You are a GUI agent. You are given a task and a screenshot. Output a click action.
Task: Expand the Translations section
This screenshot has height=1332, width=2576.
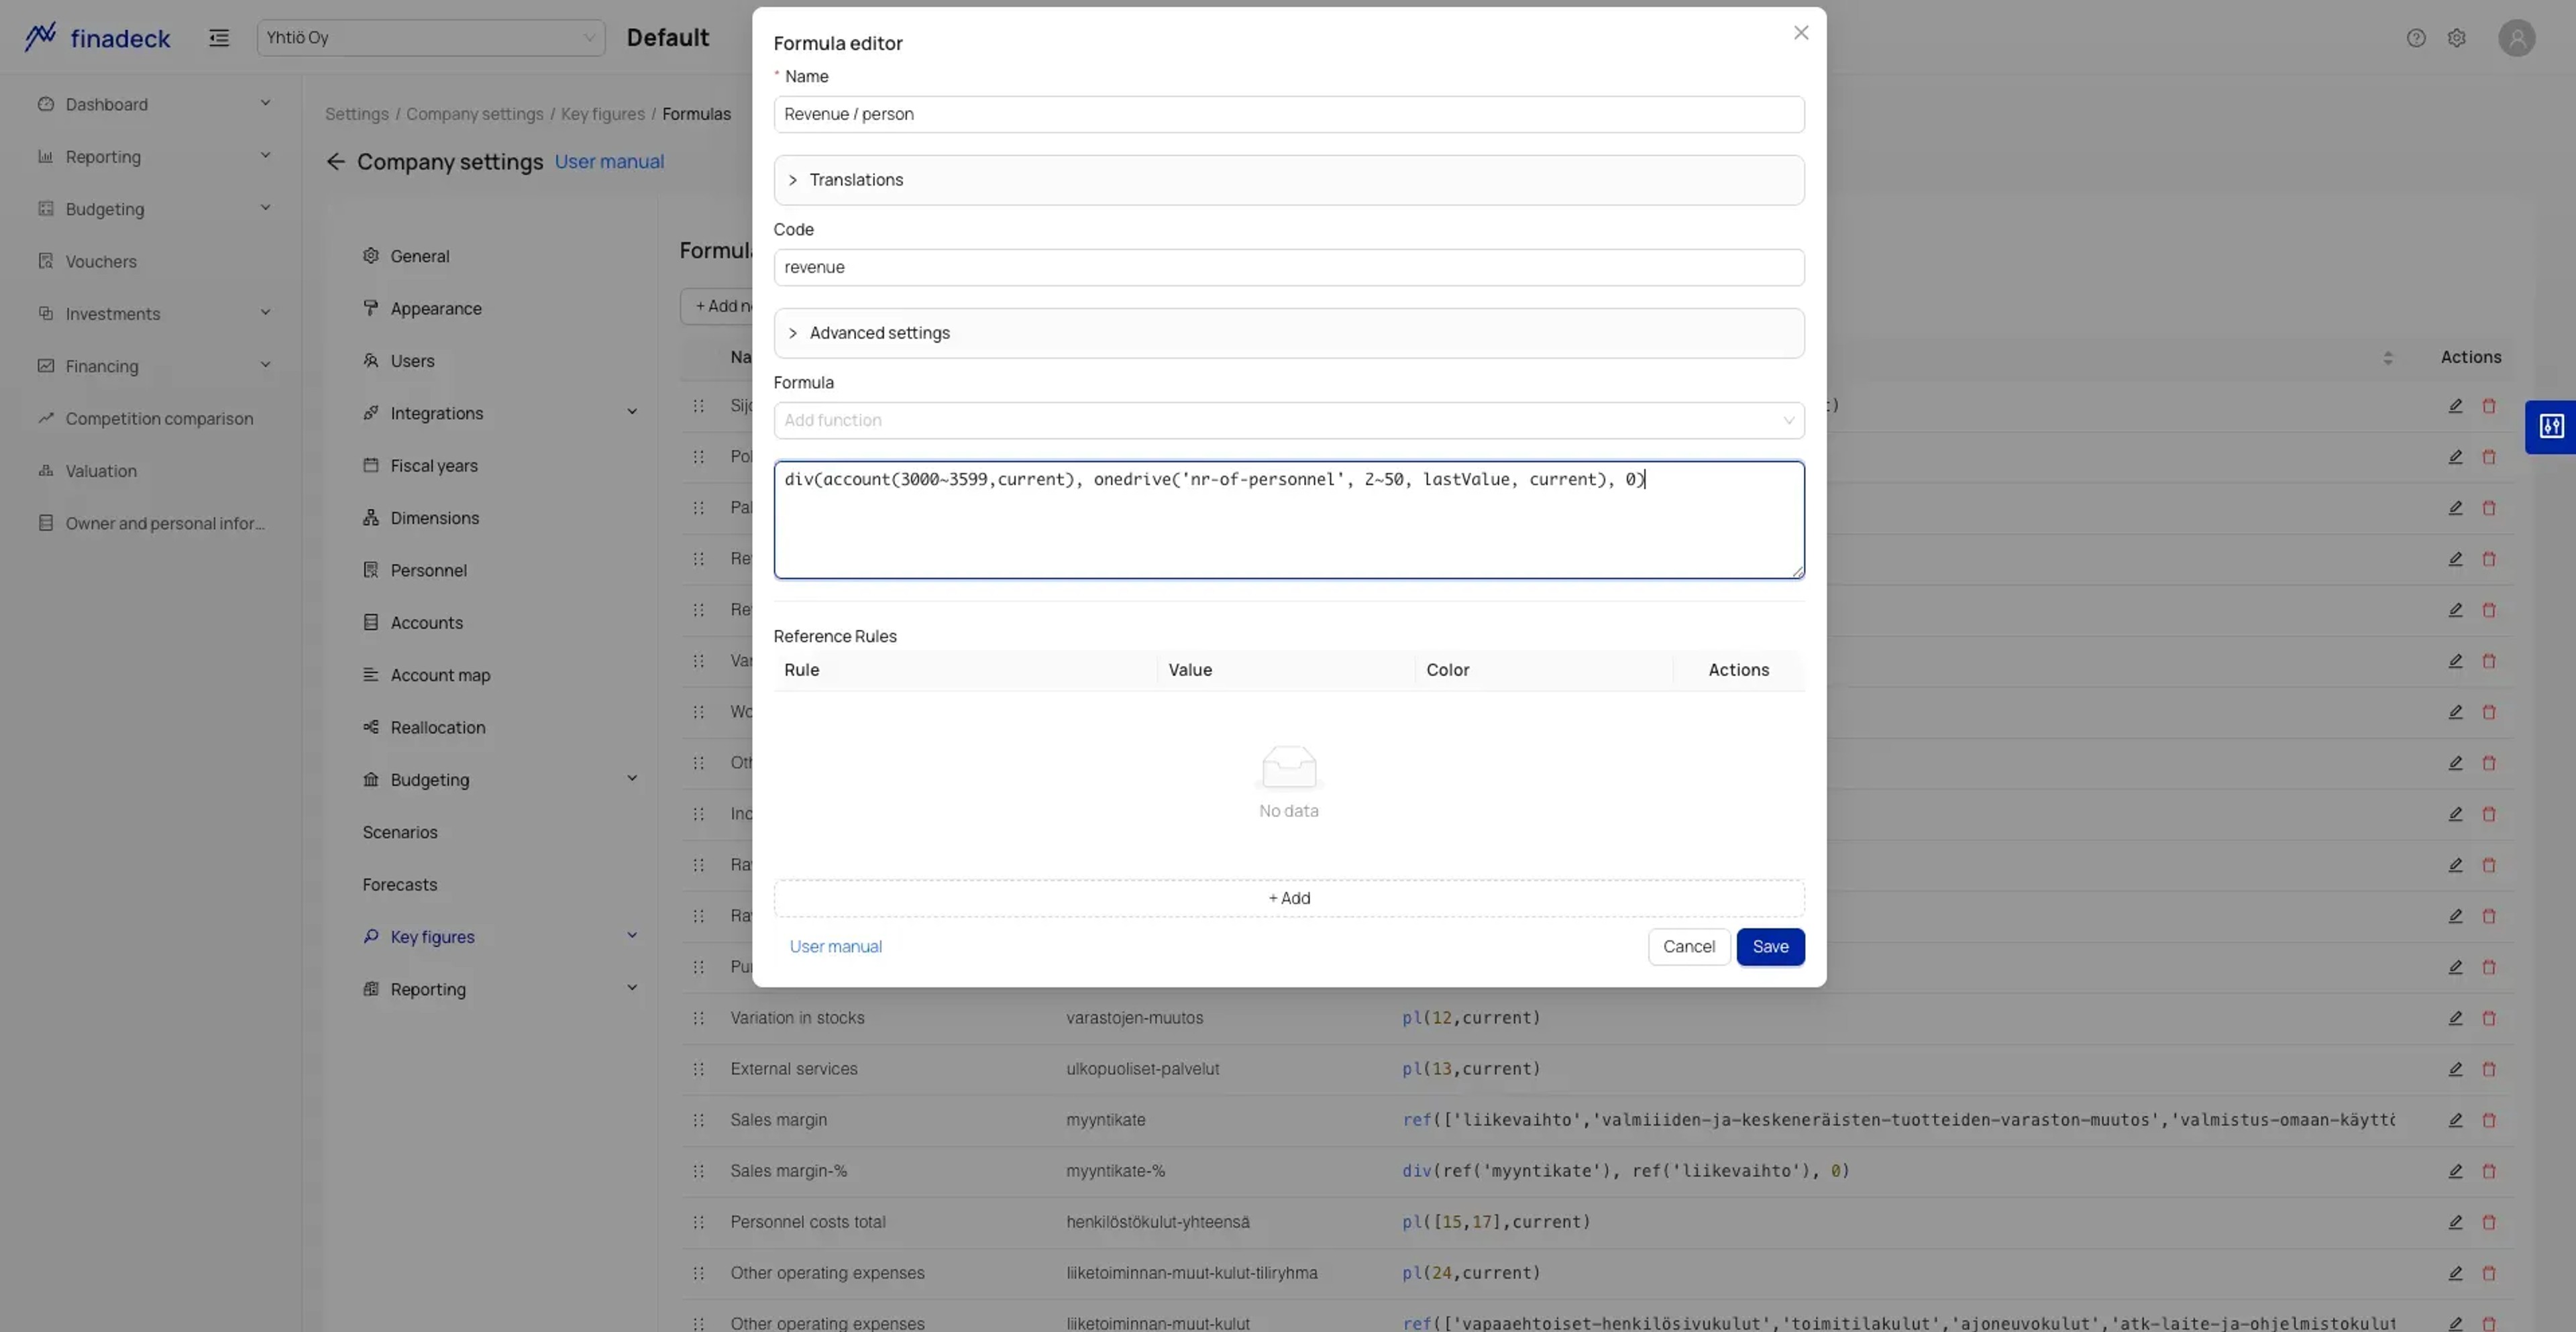point(1289,180)
